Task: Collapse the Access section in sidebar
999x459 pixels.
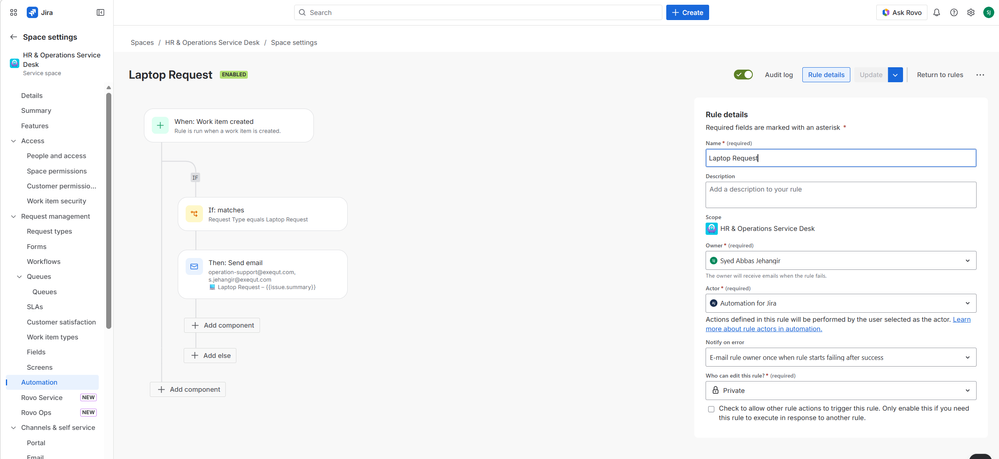Action: point(13,141)
